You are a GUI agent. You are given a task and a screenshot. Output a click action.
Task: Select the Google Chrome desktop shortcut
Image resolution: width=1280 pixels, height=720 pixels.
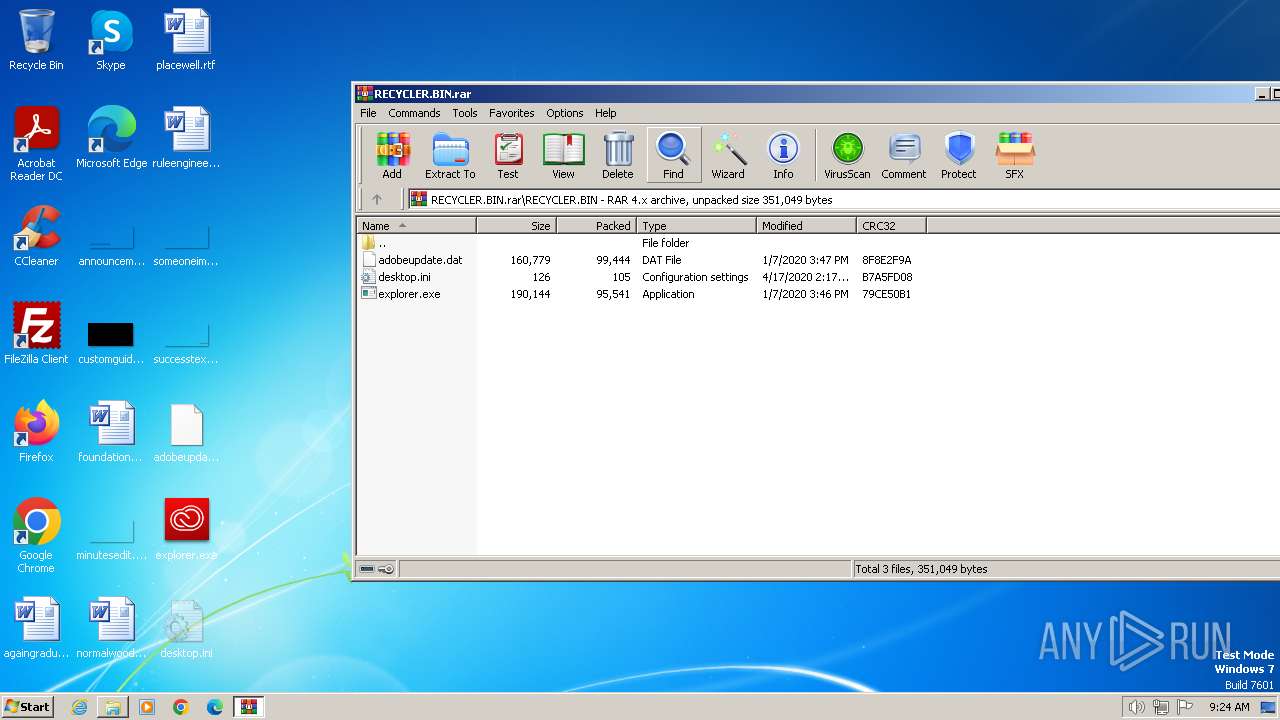[x=36, y=536]
